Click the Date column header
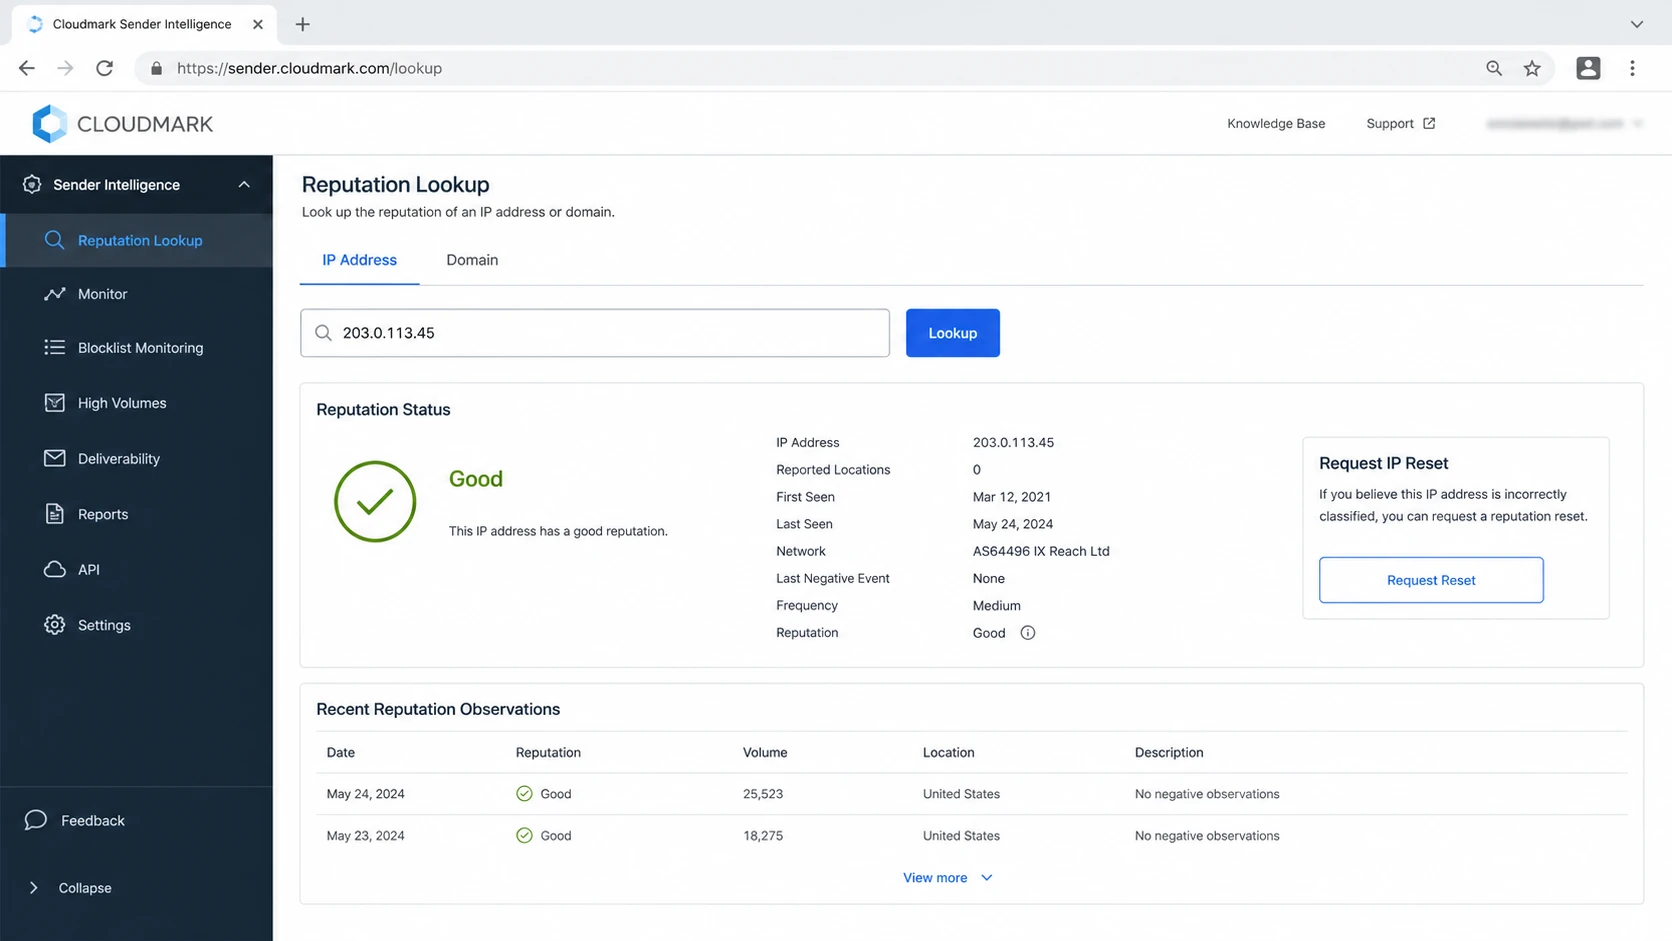 [x=340, y=752]
